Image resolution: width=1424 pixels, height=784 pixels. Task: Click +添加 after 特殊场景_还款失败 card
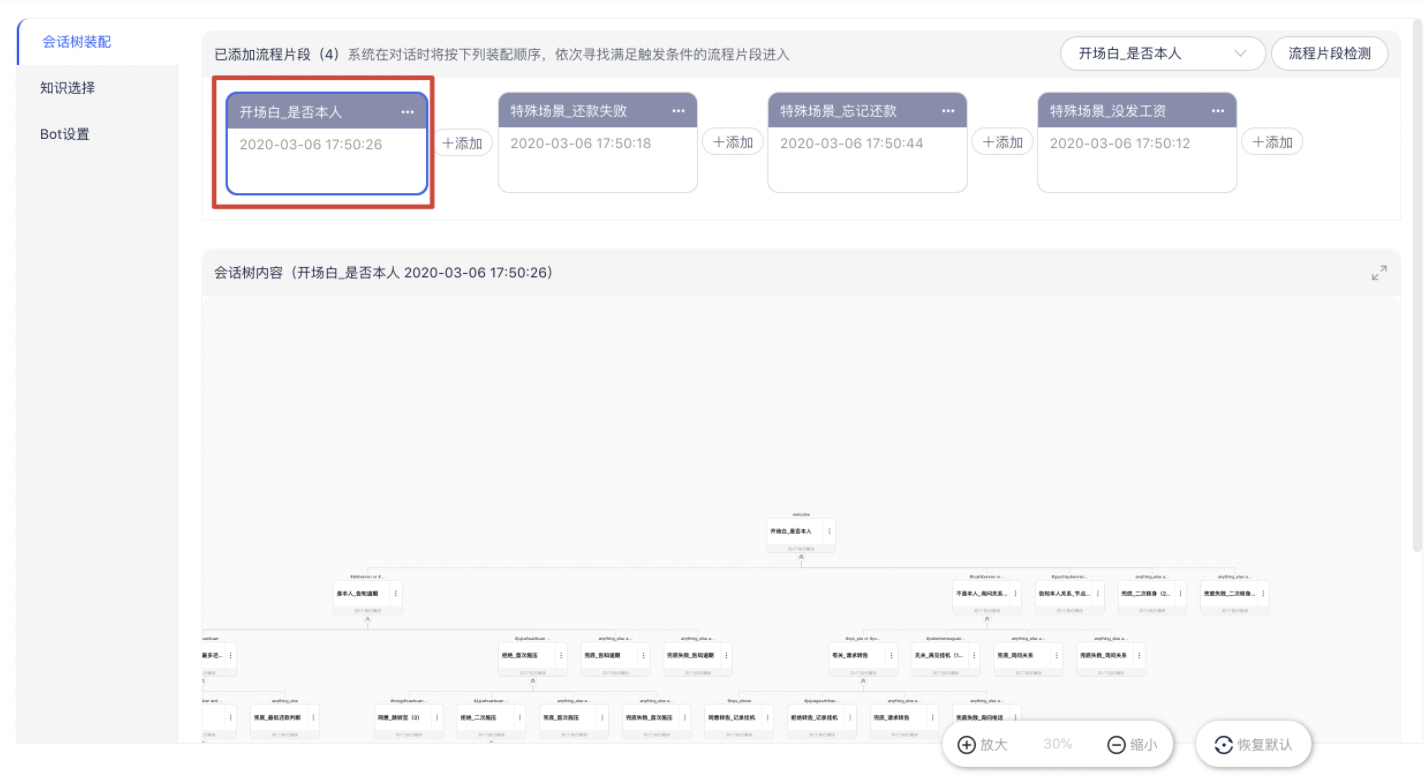tap(732, 142)
